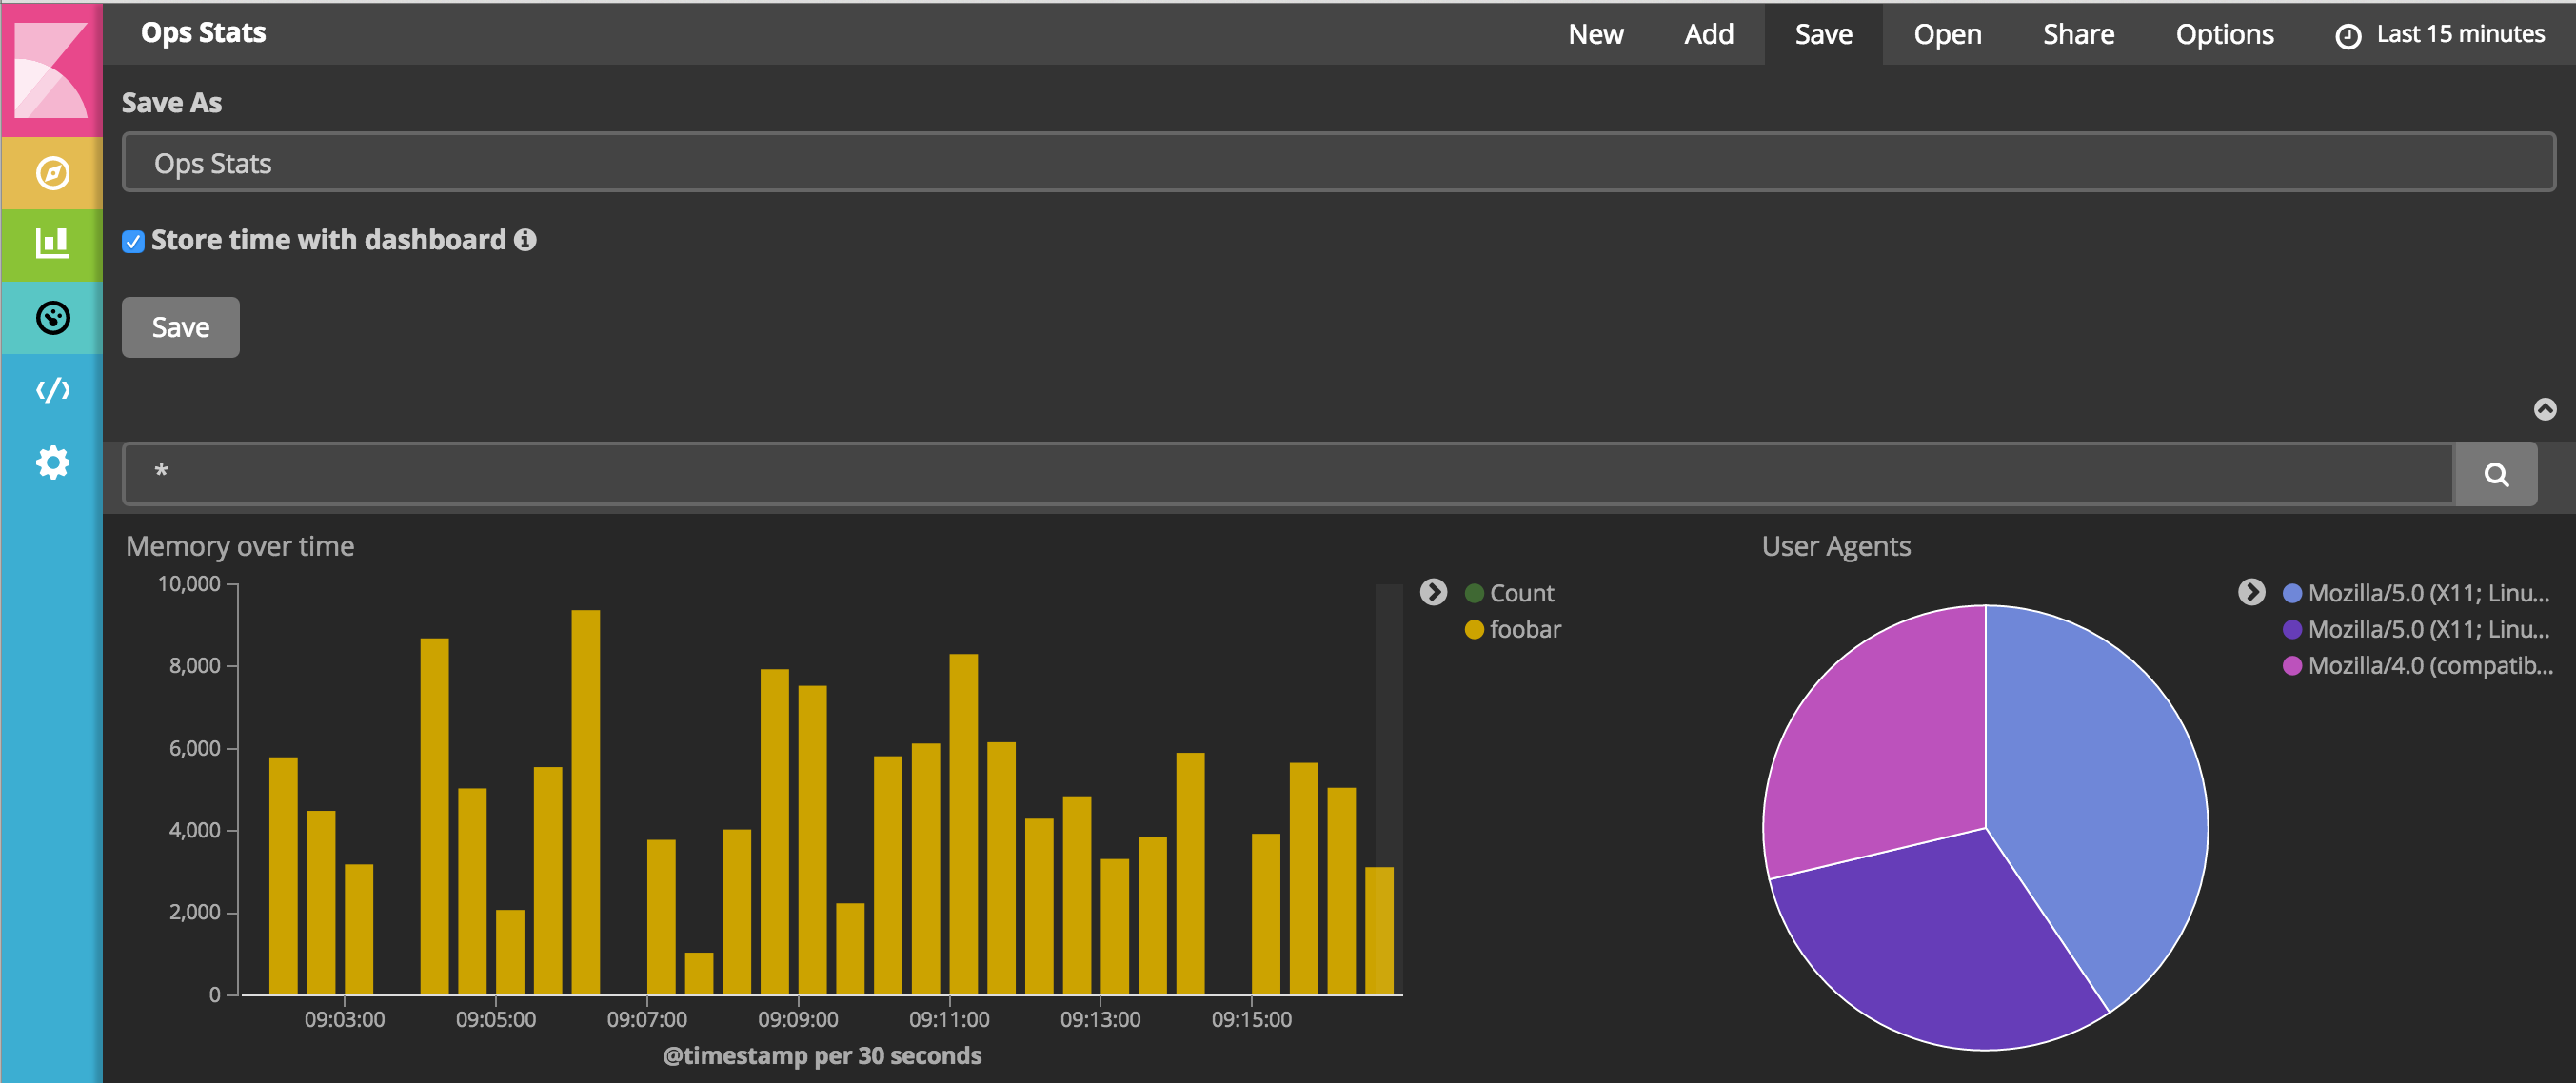Screen dimensions: 2576x1083
Task: Click the Memory over time panel title
Action: point(240,546)
